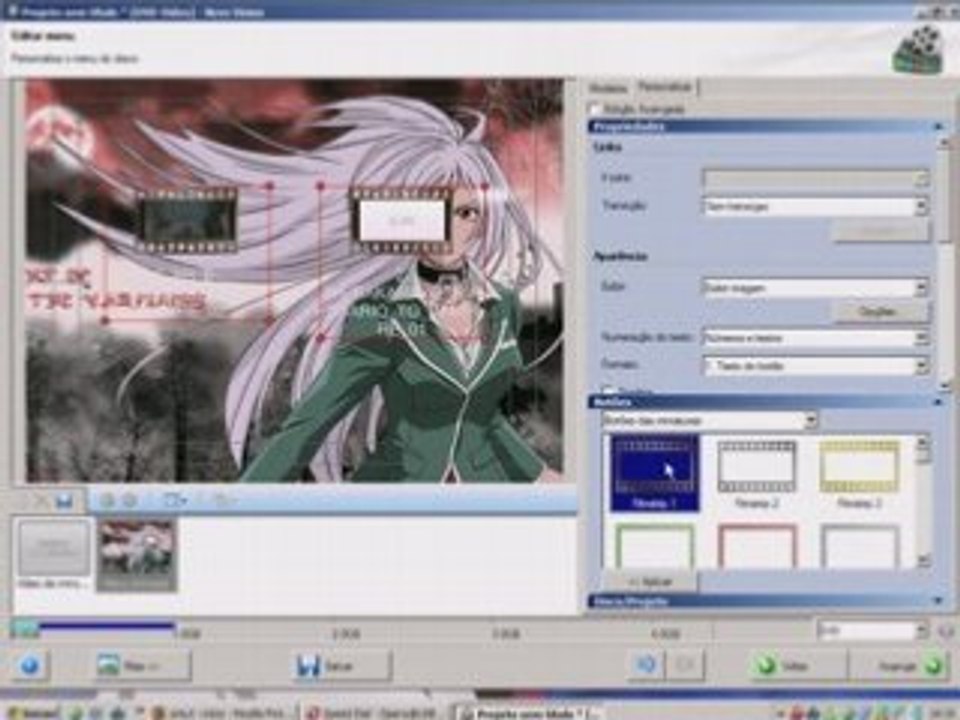Click the Mais button in the bottom bar
This screenshot has height=720, width=960.
(142, 665)
